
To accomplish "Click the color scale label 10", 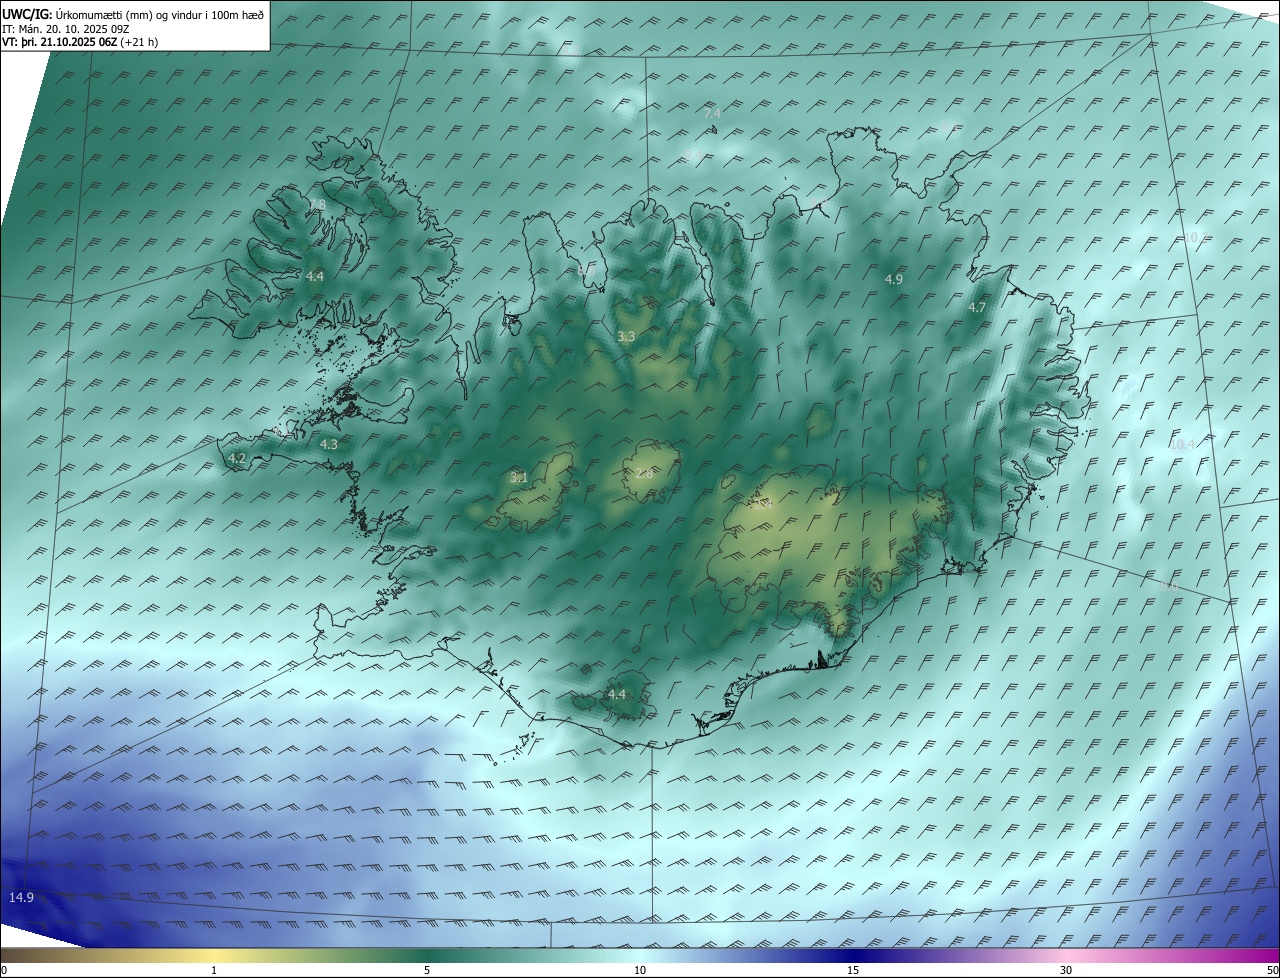I will [640, 970].
